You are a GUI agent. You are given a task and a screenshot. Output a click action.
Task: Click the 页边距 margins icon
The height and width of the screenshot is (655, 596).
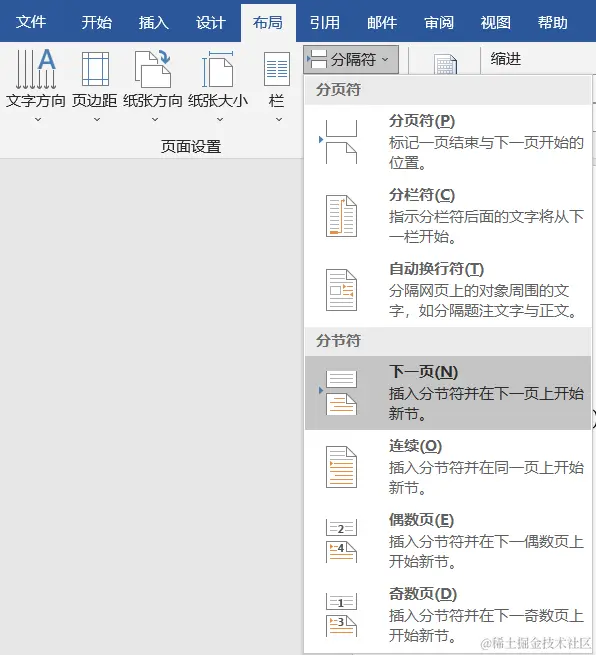[95, 69]
